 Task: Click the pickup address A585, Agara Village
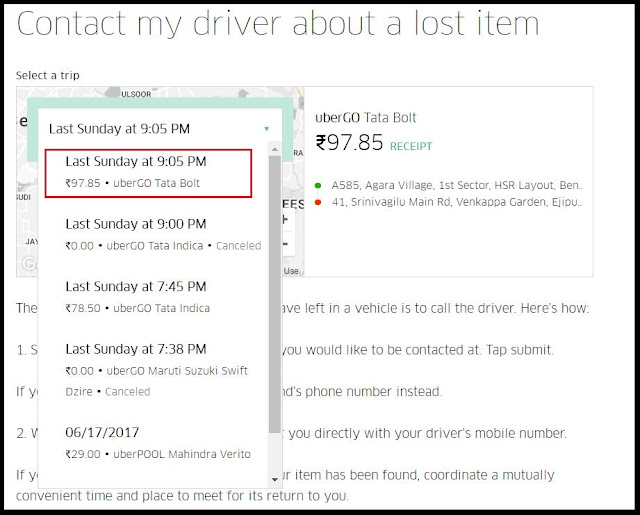pyautogui.click(x=457, y=186)
